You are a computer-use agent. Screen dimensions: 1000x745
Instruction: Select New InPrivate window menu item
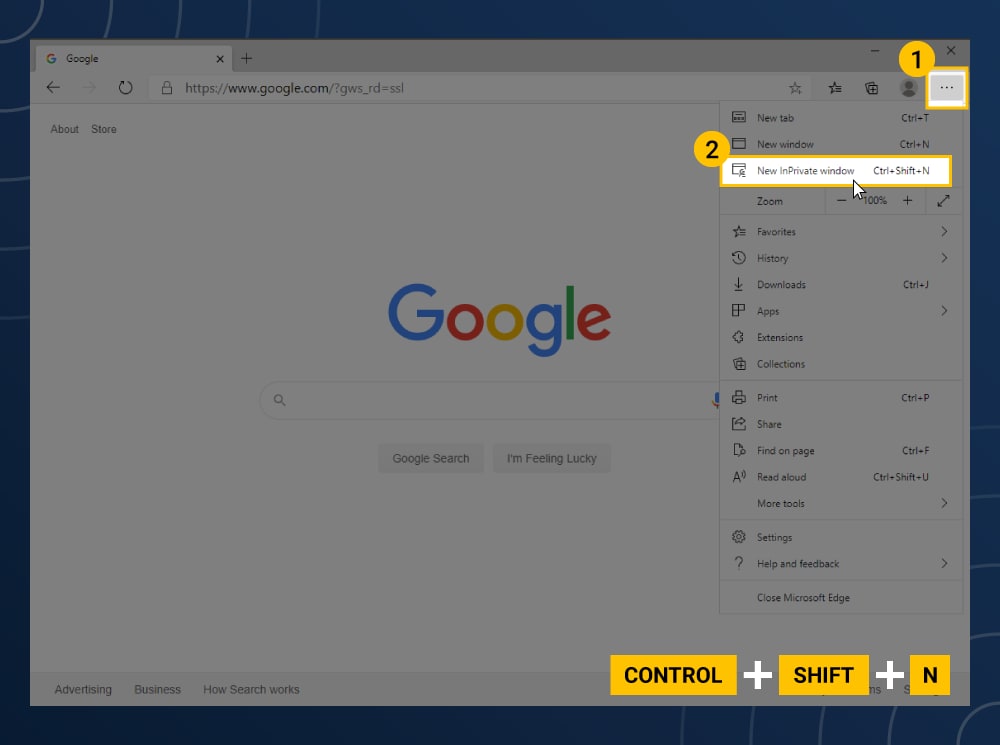[x=835, y=170]
